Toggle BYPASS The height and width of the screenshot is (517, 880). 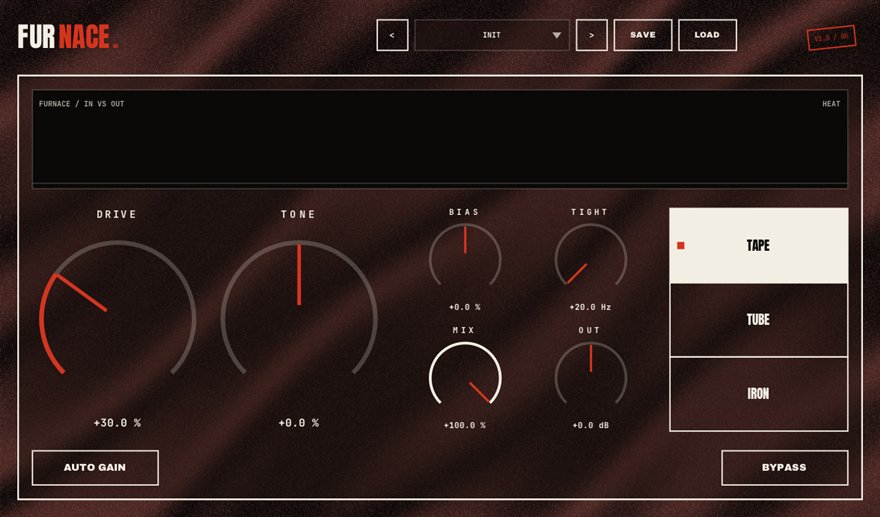pyautogui.click(x=784, y=468)
